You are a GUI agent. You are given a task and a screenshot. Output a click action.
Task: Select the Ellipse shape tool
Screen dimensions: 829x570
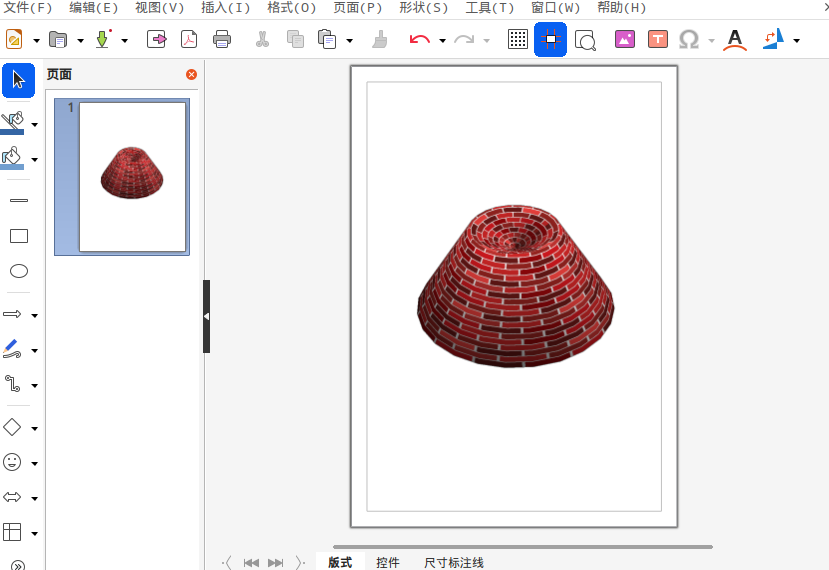point(18,271)
